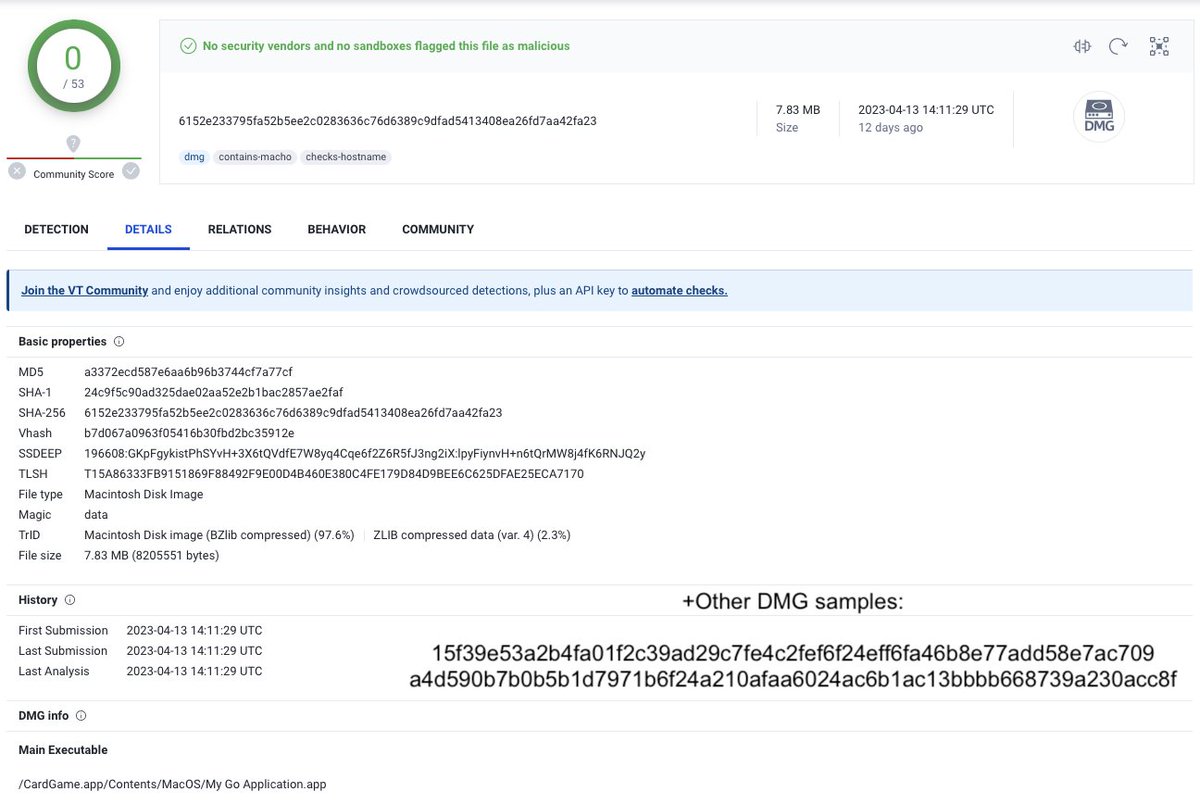Click the File type value Macintosh Disk Image

[x=144, y=494]
